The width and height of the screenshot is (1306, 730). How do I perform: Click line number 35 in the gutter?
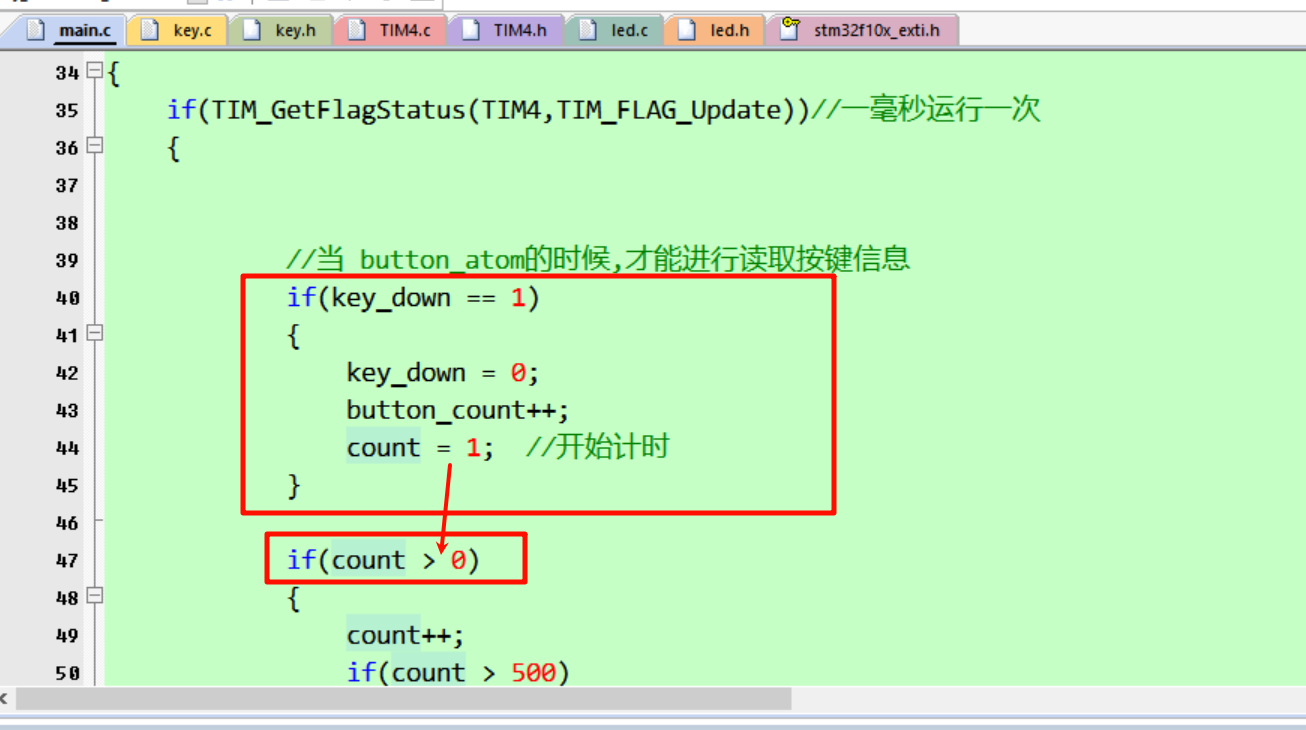[67, 110]
